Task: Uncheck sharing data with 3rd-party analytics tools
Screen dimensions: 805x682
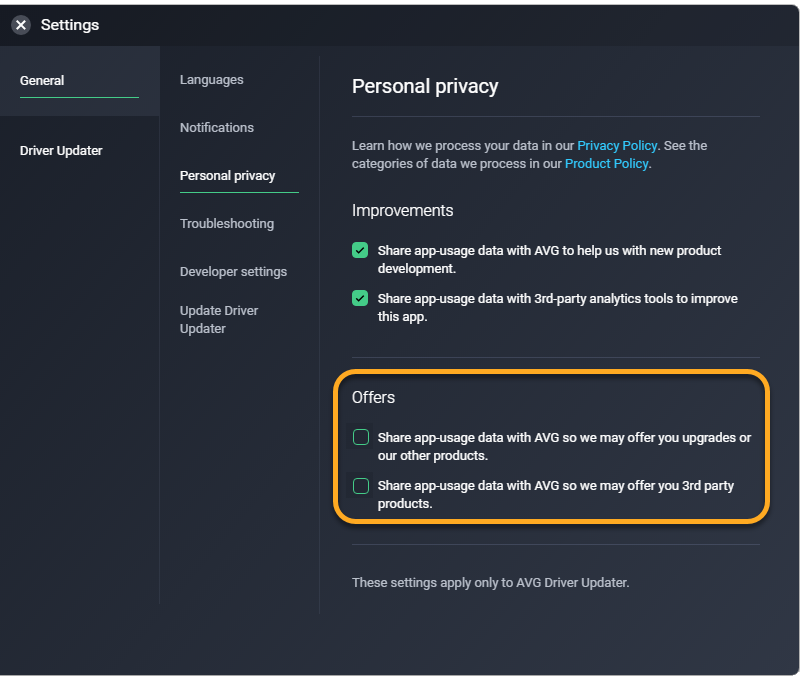Action: click(x=360, y=298)
